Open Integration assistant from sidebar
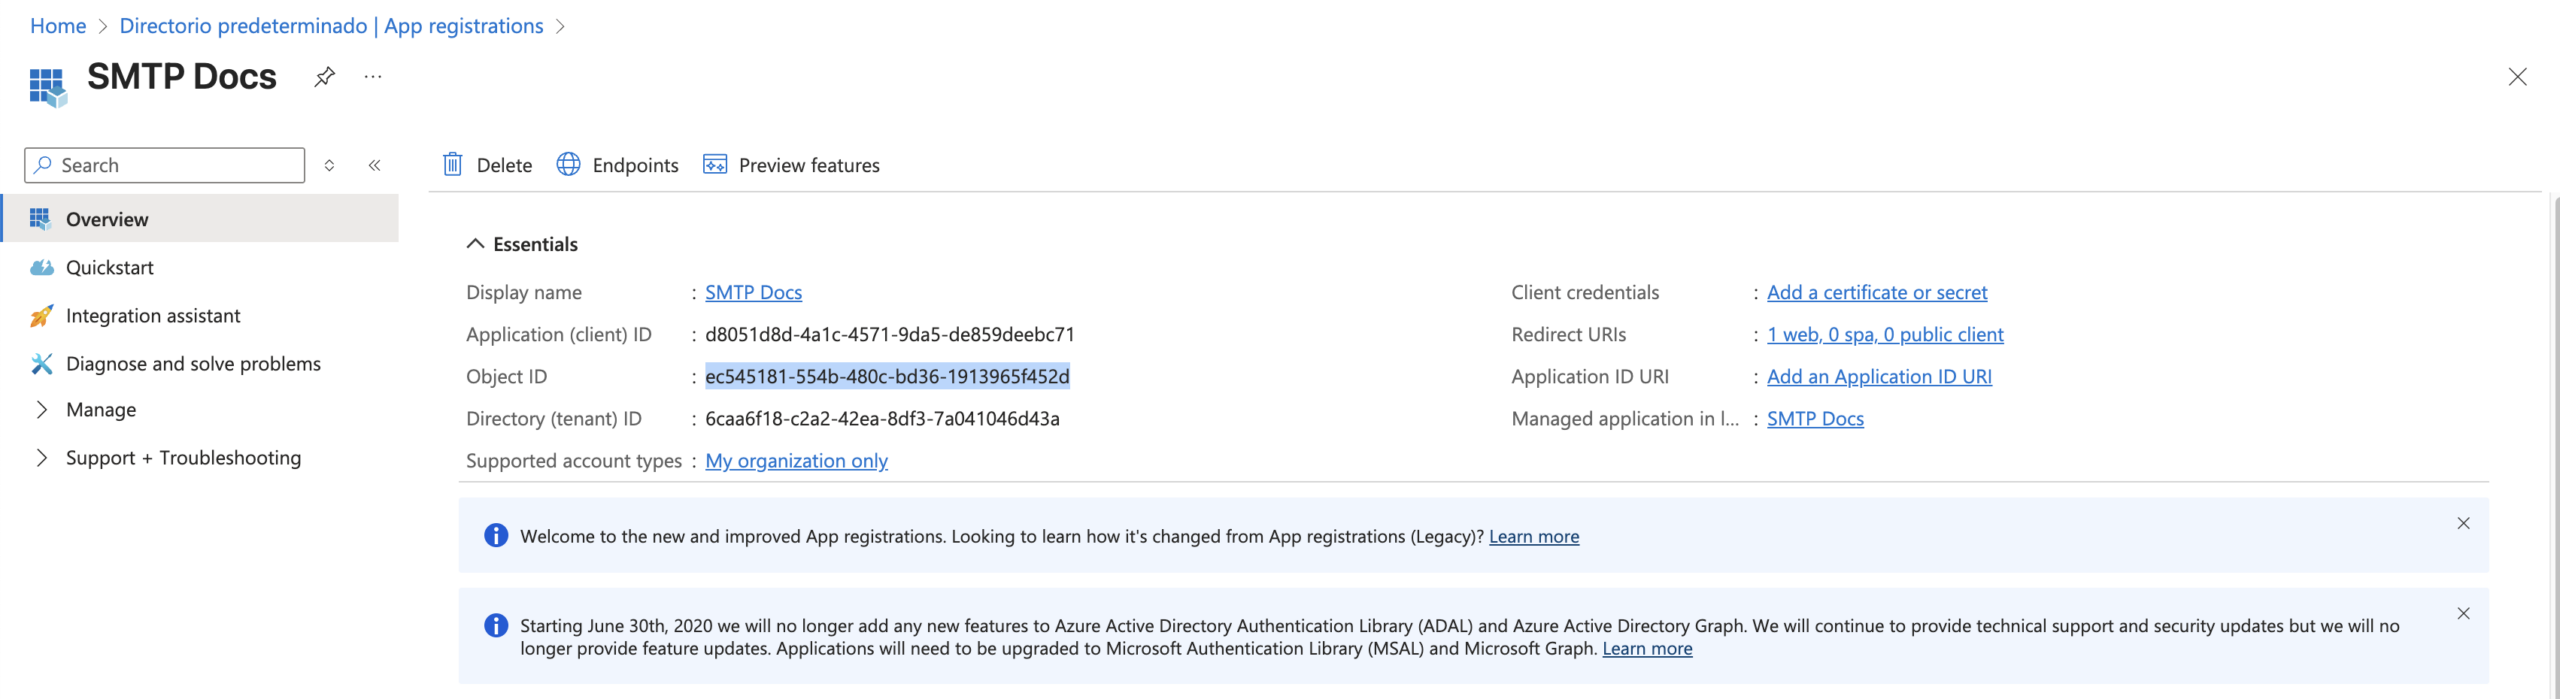 click(152, 316)
